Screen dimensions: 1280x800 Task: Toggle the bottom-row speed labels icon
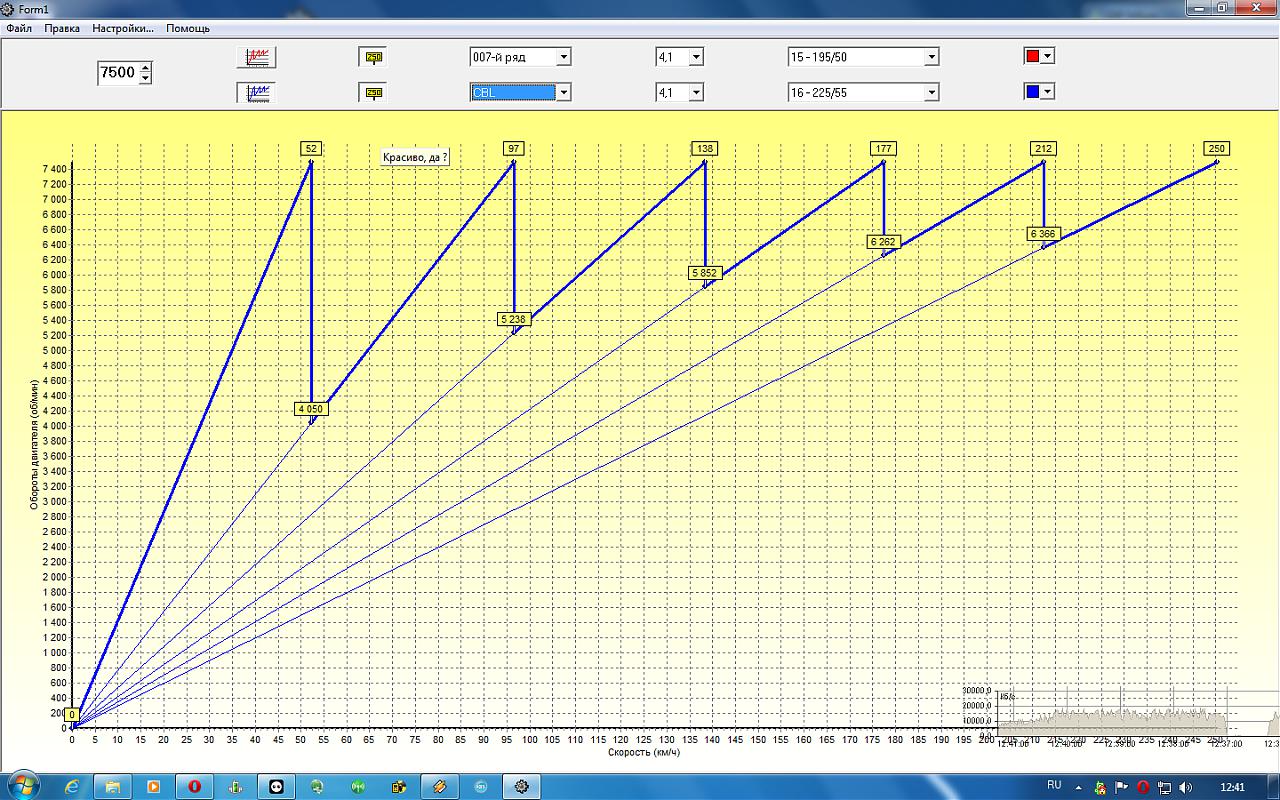tap(373, 93)
